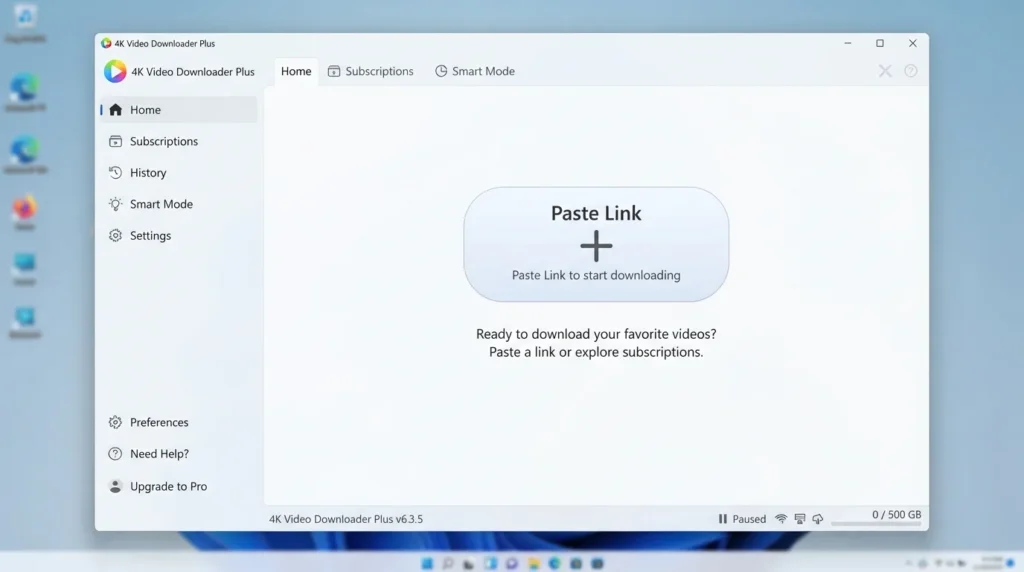The image size is (1024, 572).
Task: Click the Subscriptions icon in the sidebar
Action: (x=116, y=141)
